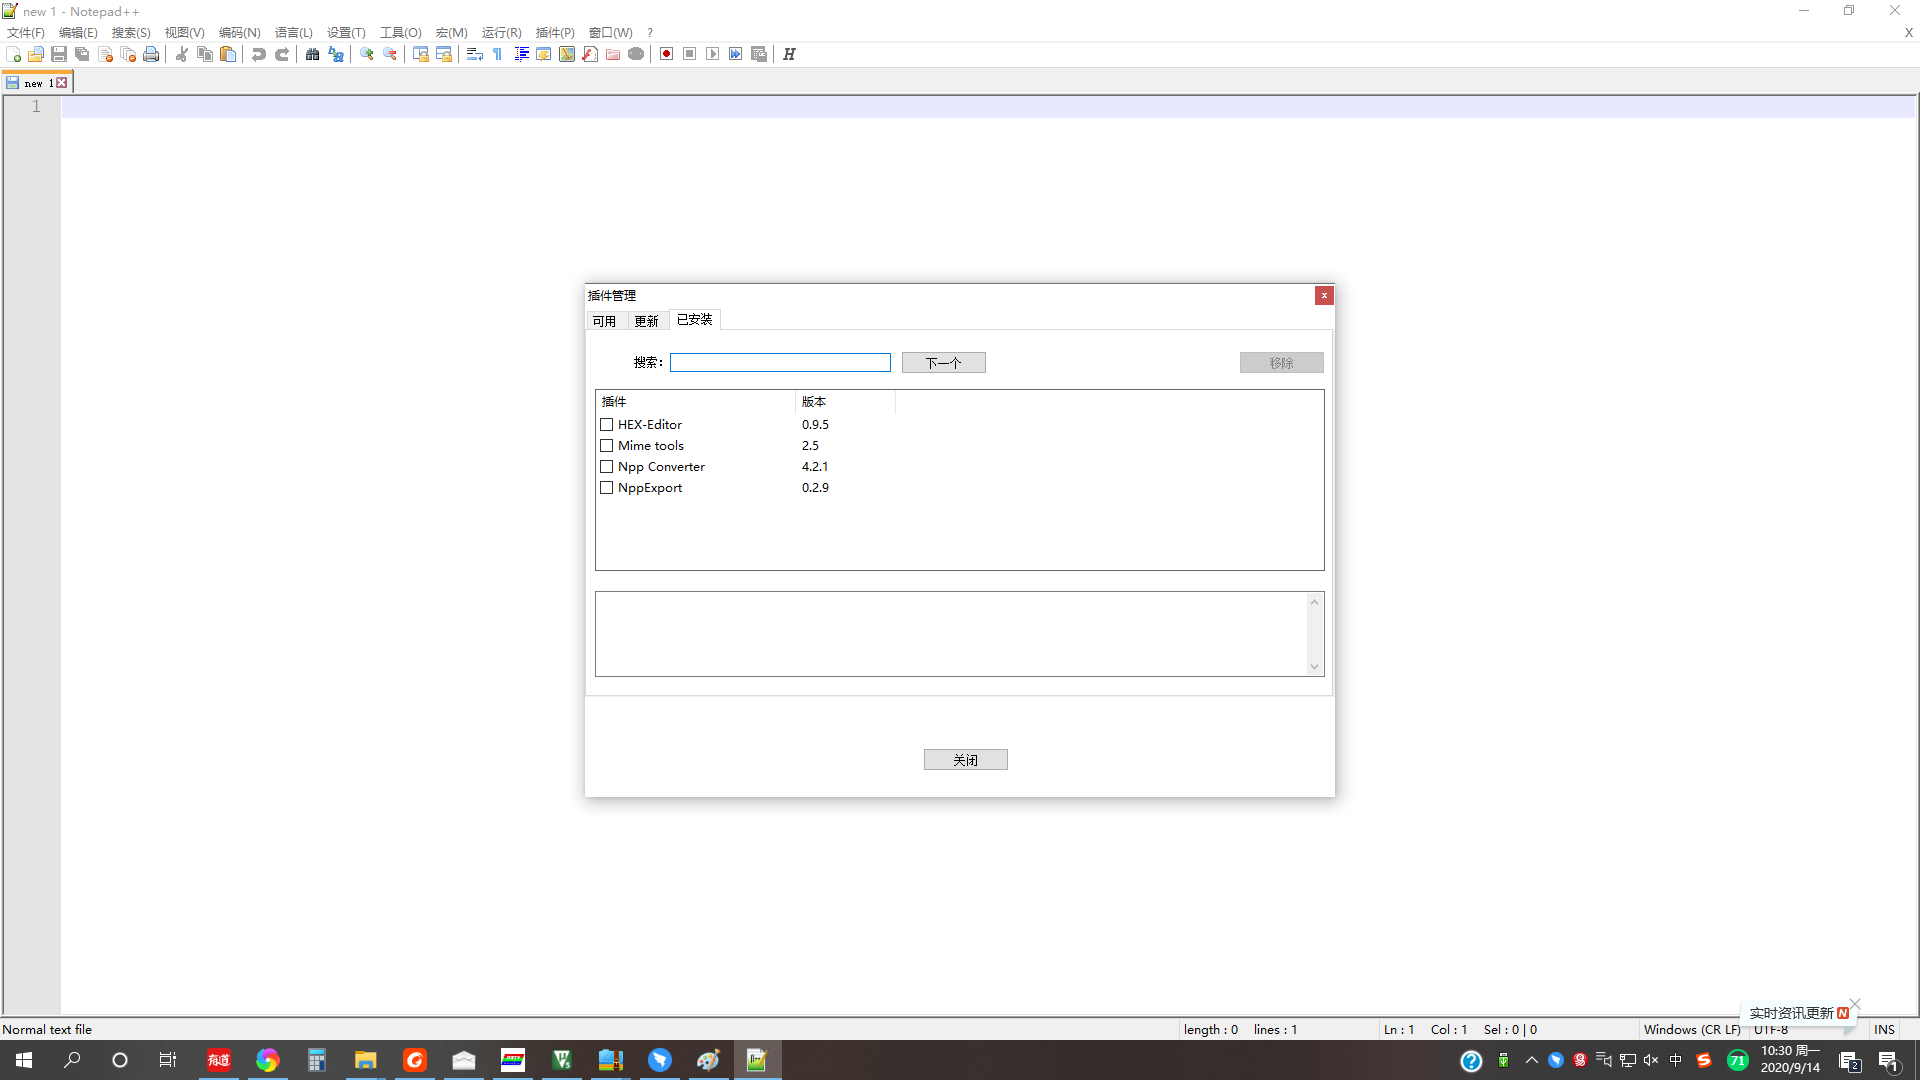Open the 插件(P) plugins menu
This screenshot has height=1080, width=1920.
pos(554,32)
